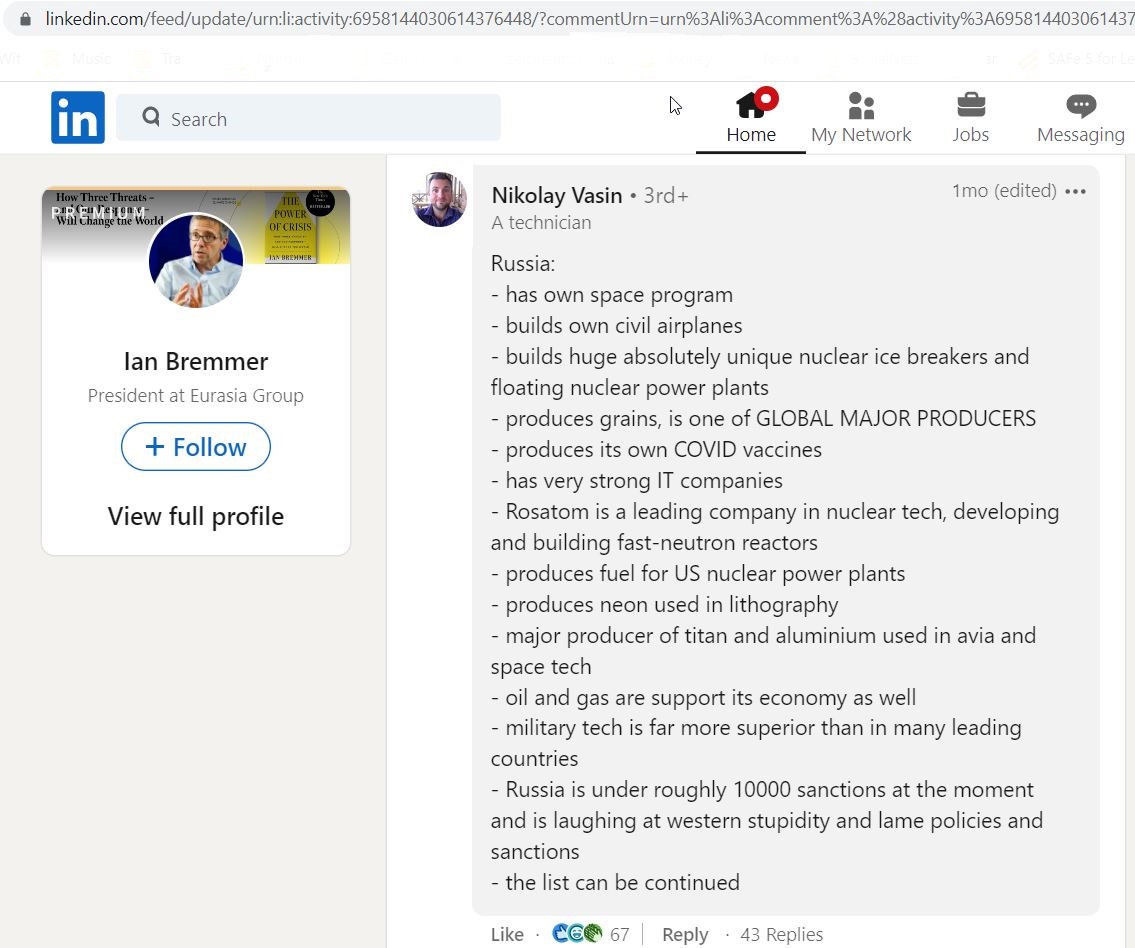Open My Network icon
This screenshot has width=1135, height=948.
point(861,106)
